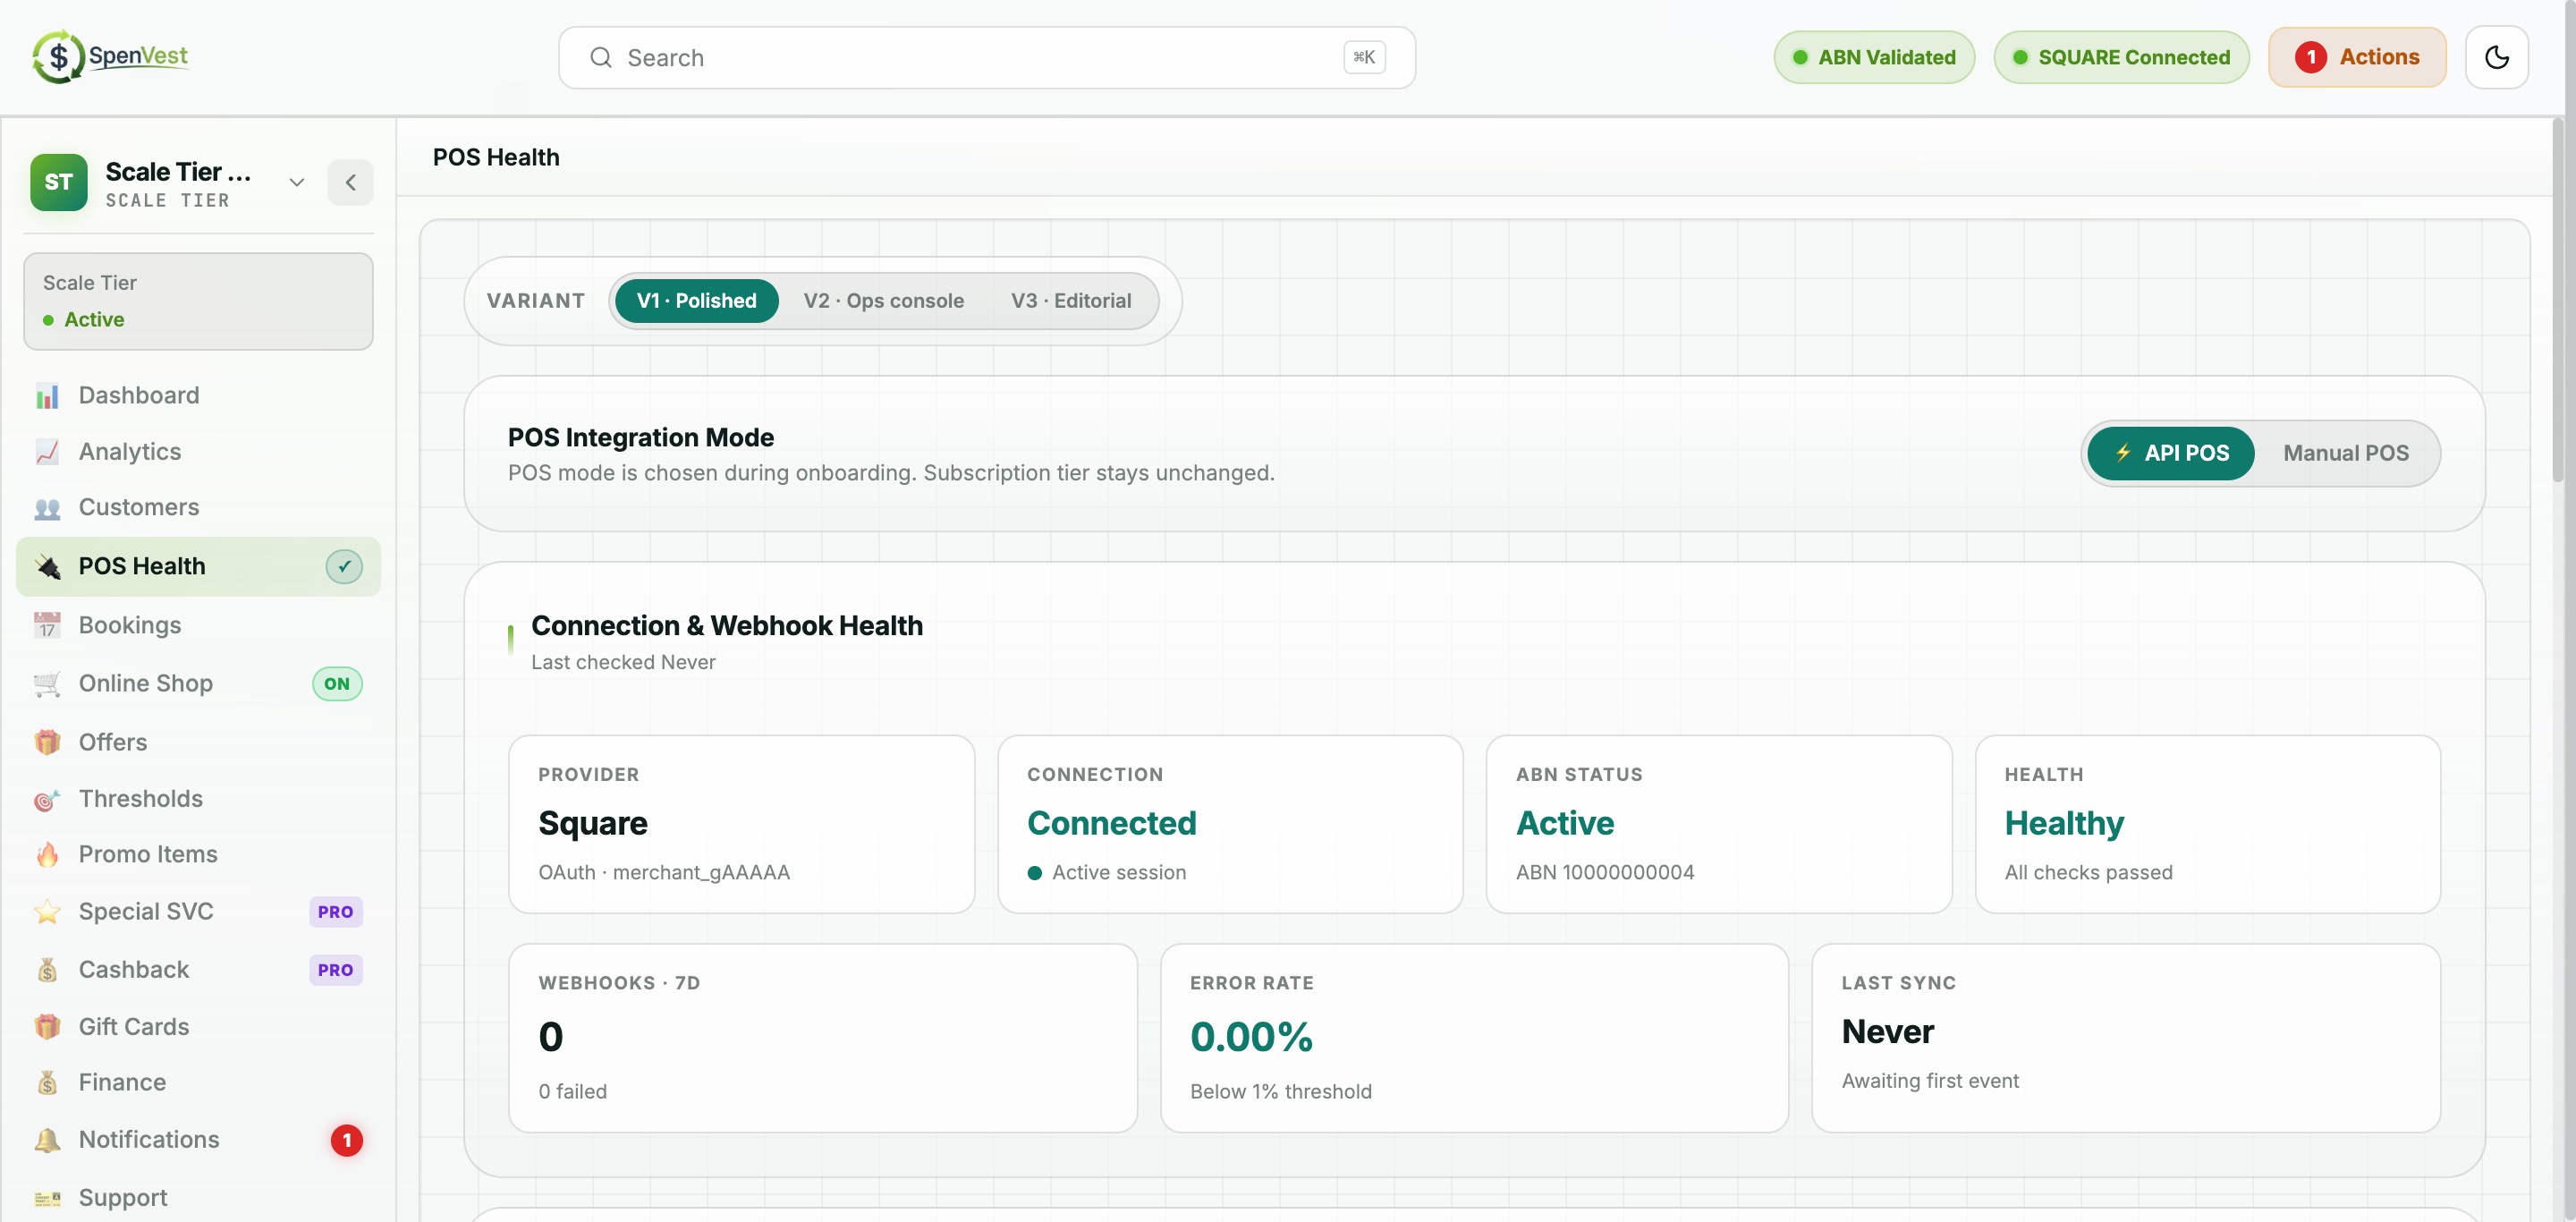Click the POS Health checkmark badge
The width and height of the screenshot is (2576, 1222).
pyautogui.click(x=344, y=566)
